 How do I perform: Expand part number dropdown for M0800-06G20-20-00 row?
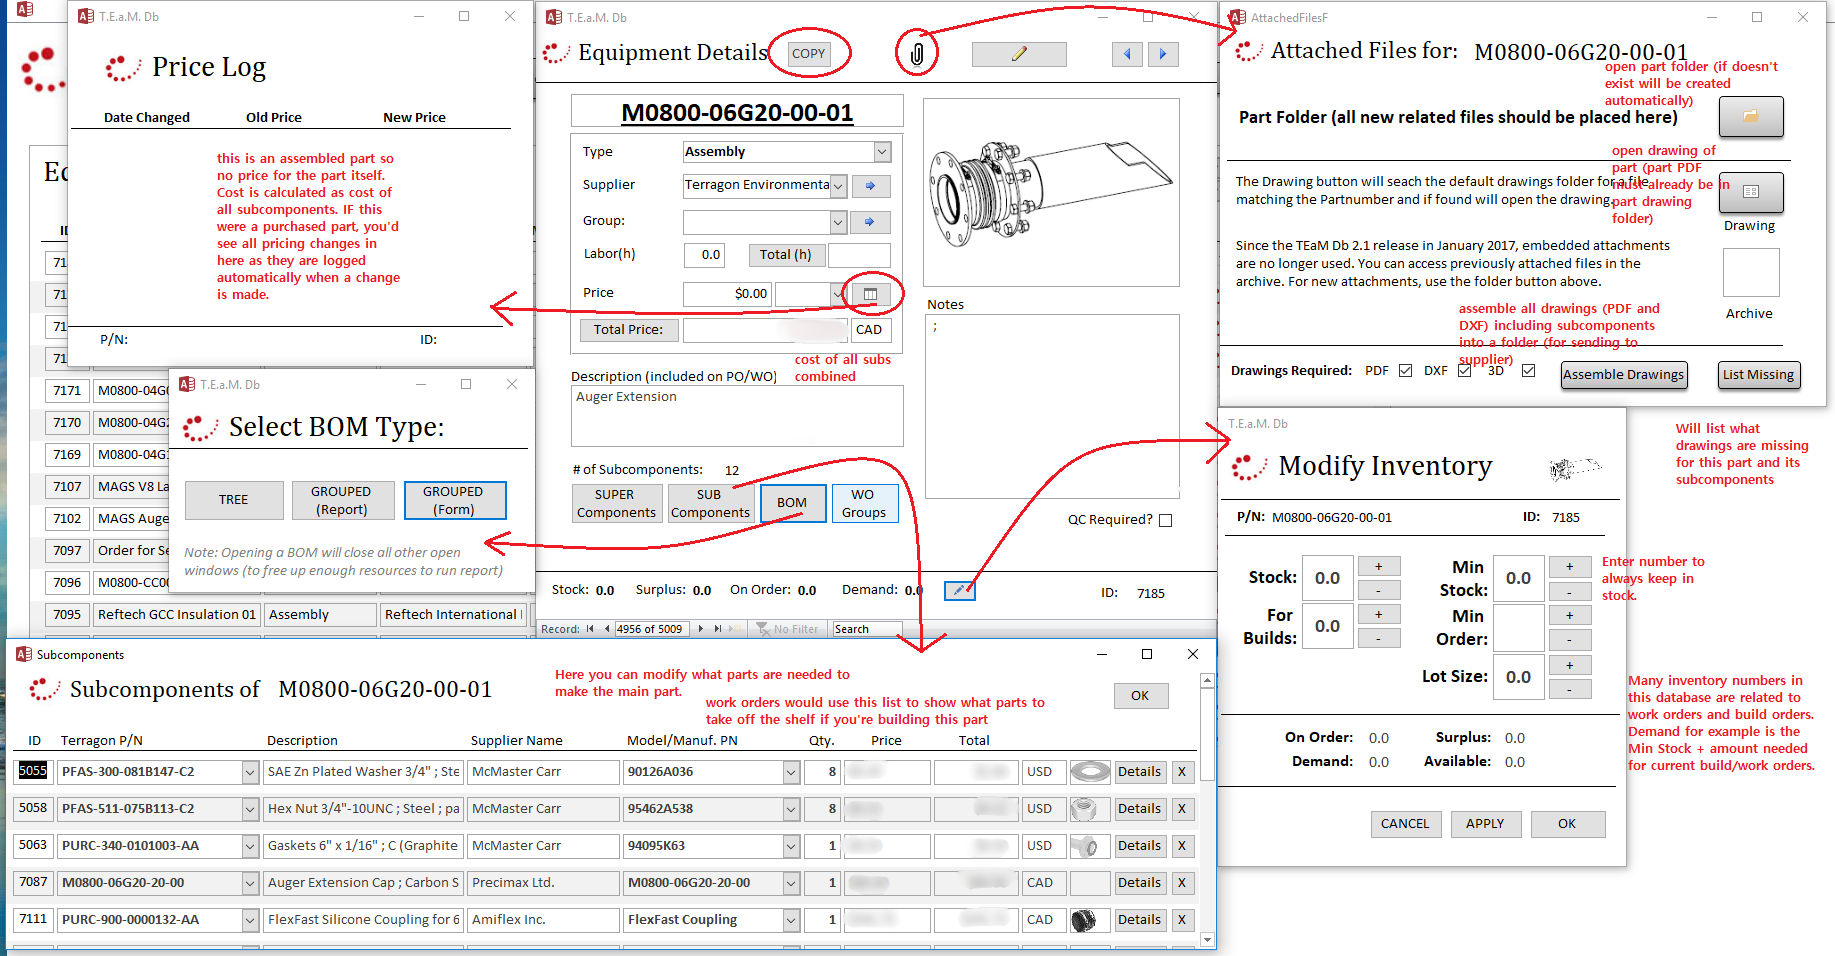pos(250,883)
